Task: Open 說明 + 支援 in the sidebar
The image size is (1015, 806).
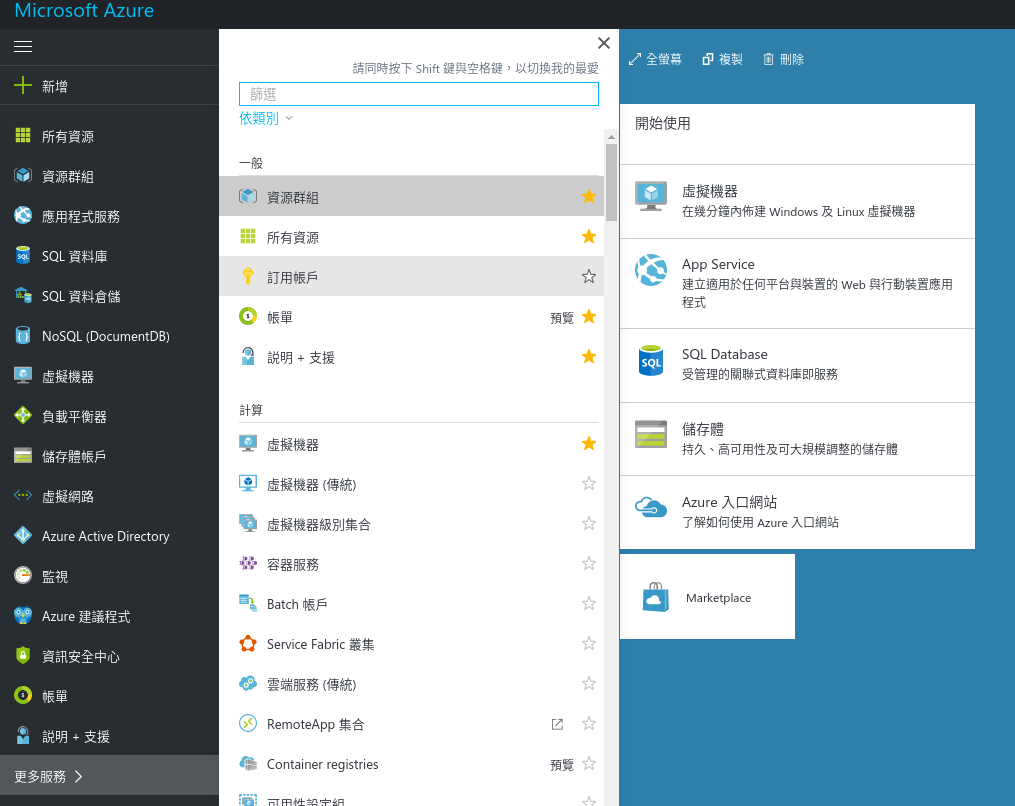Action: click(x=109, y=736)
